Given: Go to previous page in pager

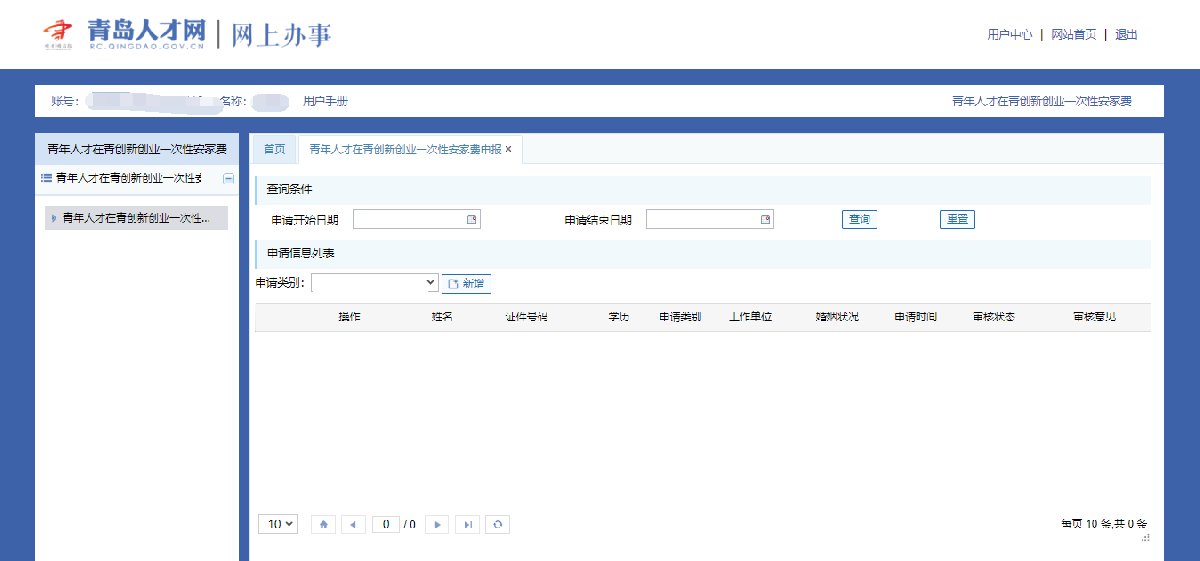Looking at the screenshot, I should pyautogui.click(x=353, y=524).
